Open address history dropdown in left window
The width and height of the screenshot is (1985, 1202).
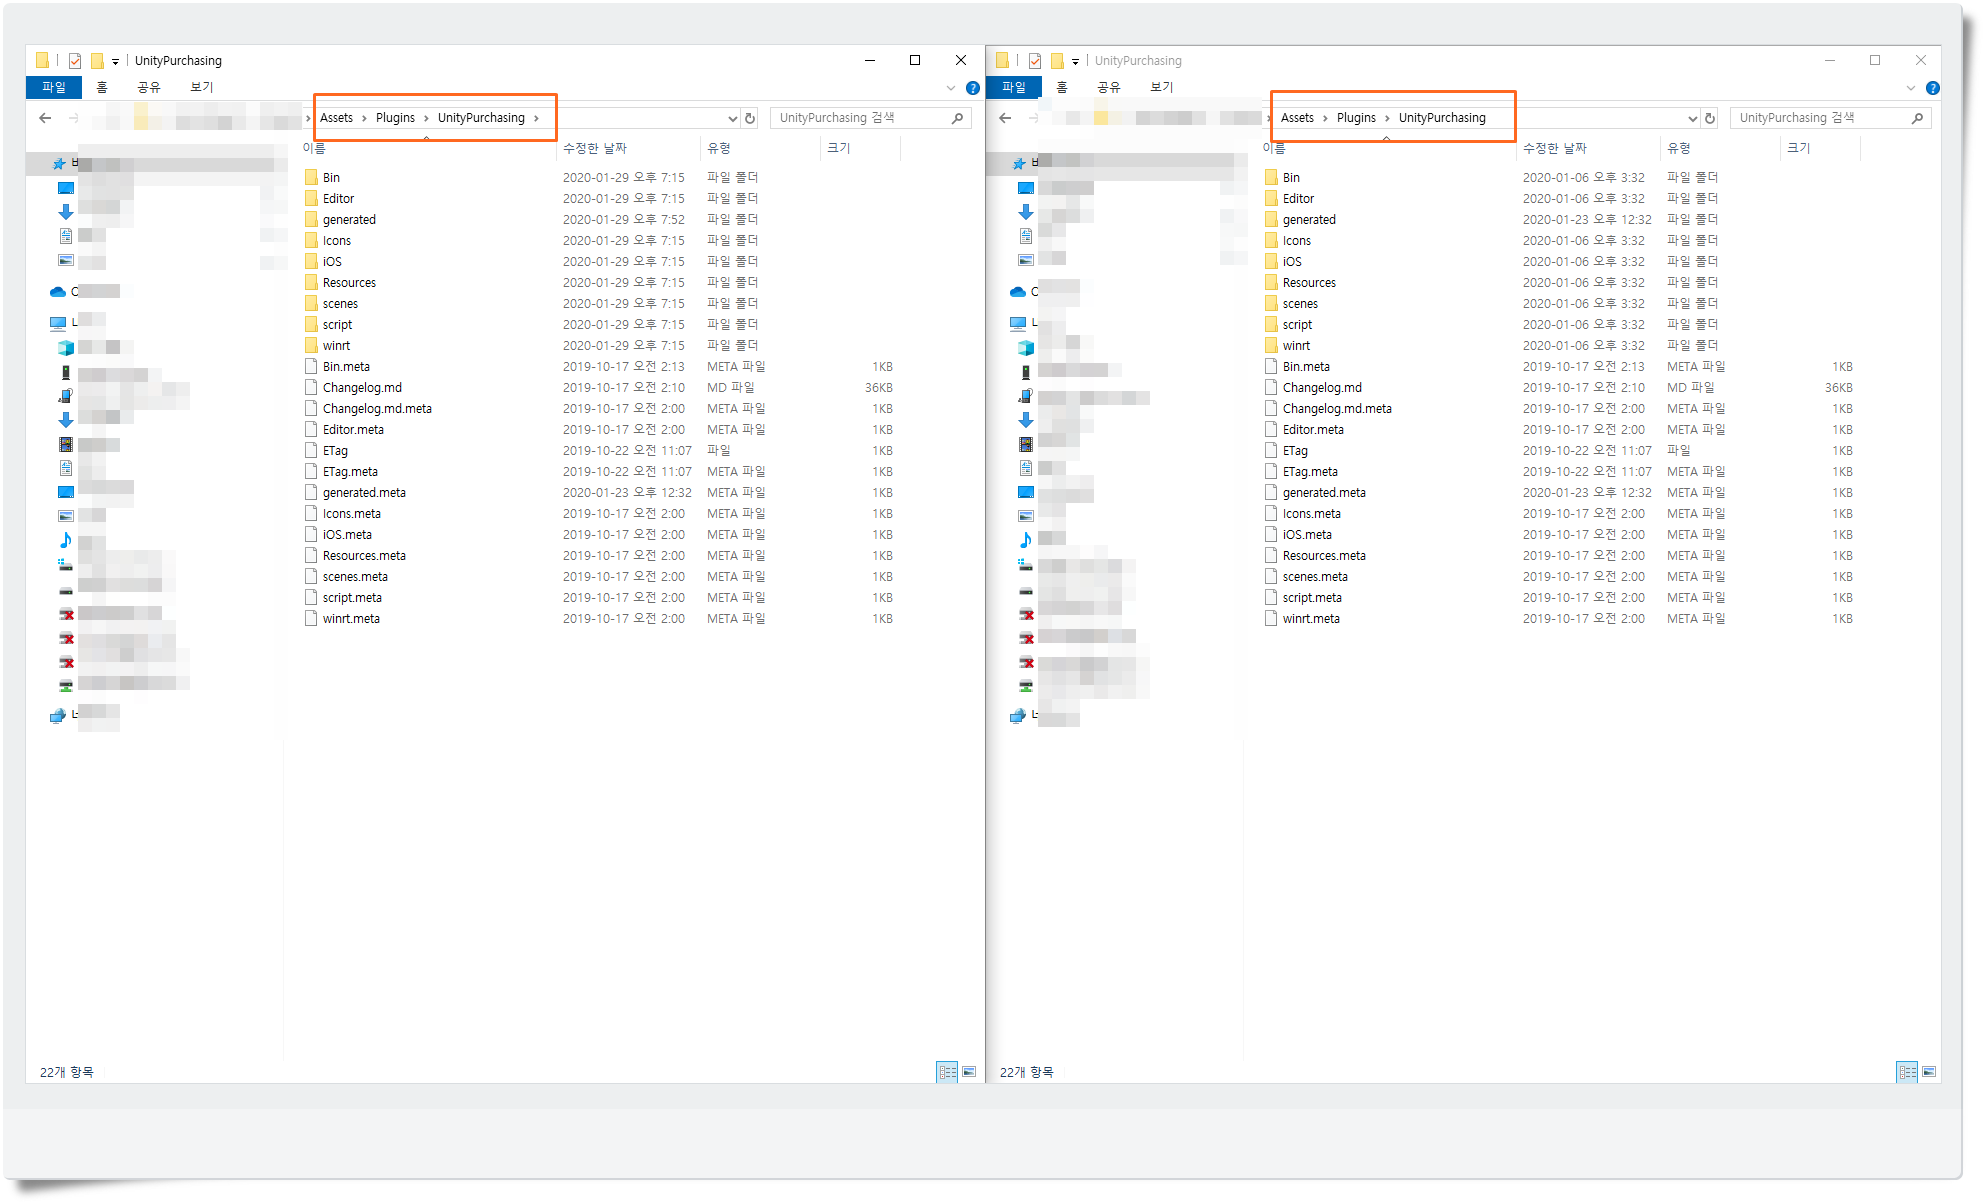click(x=732, y=118)
